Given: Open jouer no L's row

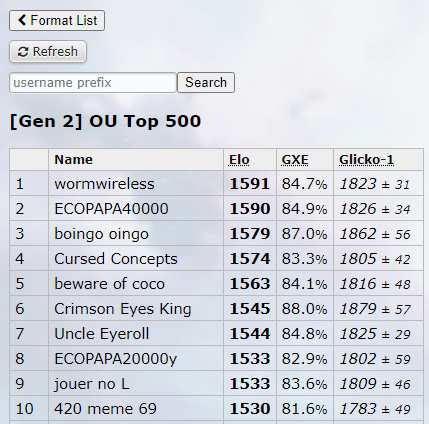Looking at the screenshot, I should (92, 384).
